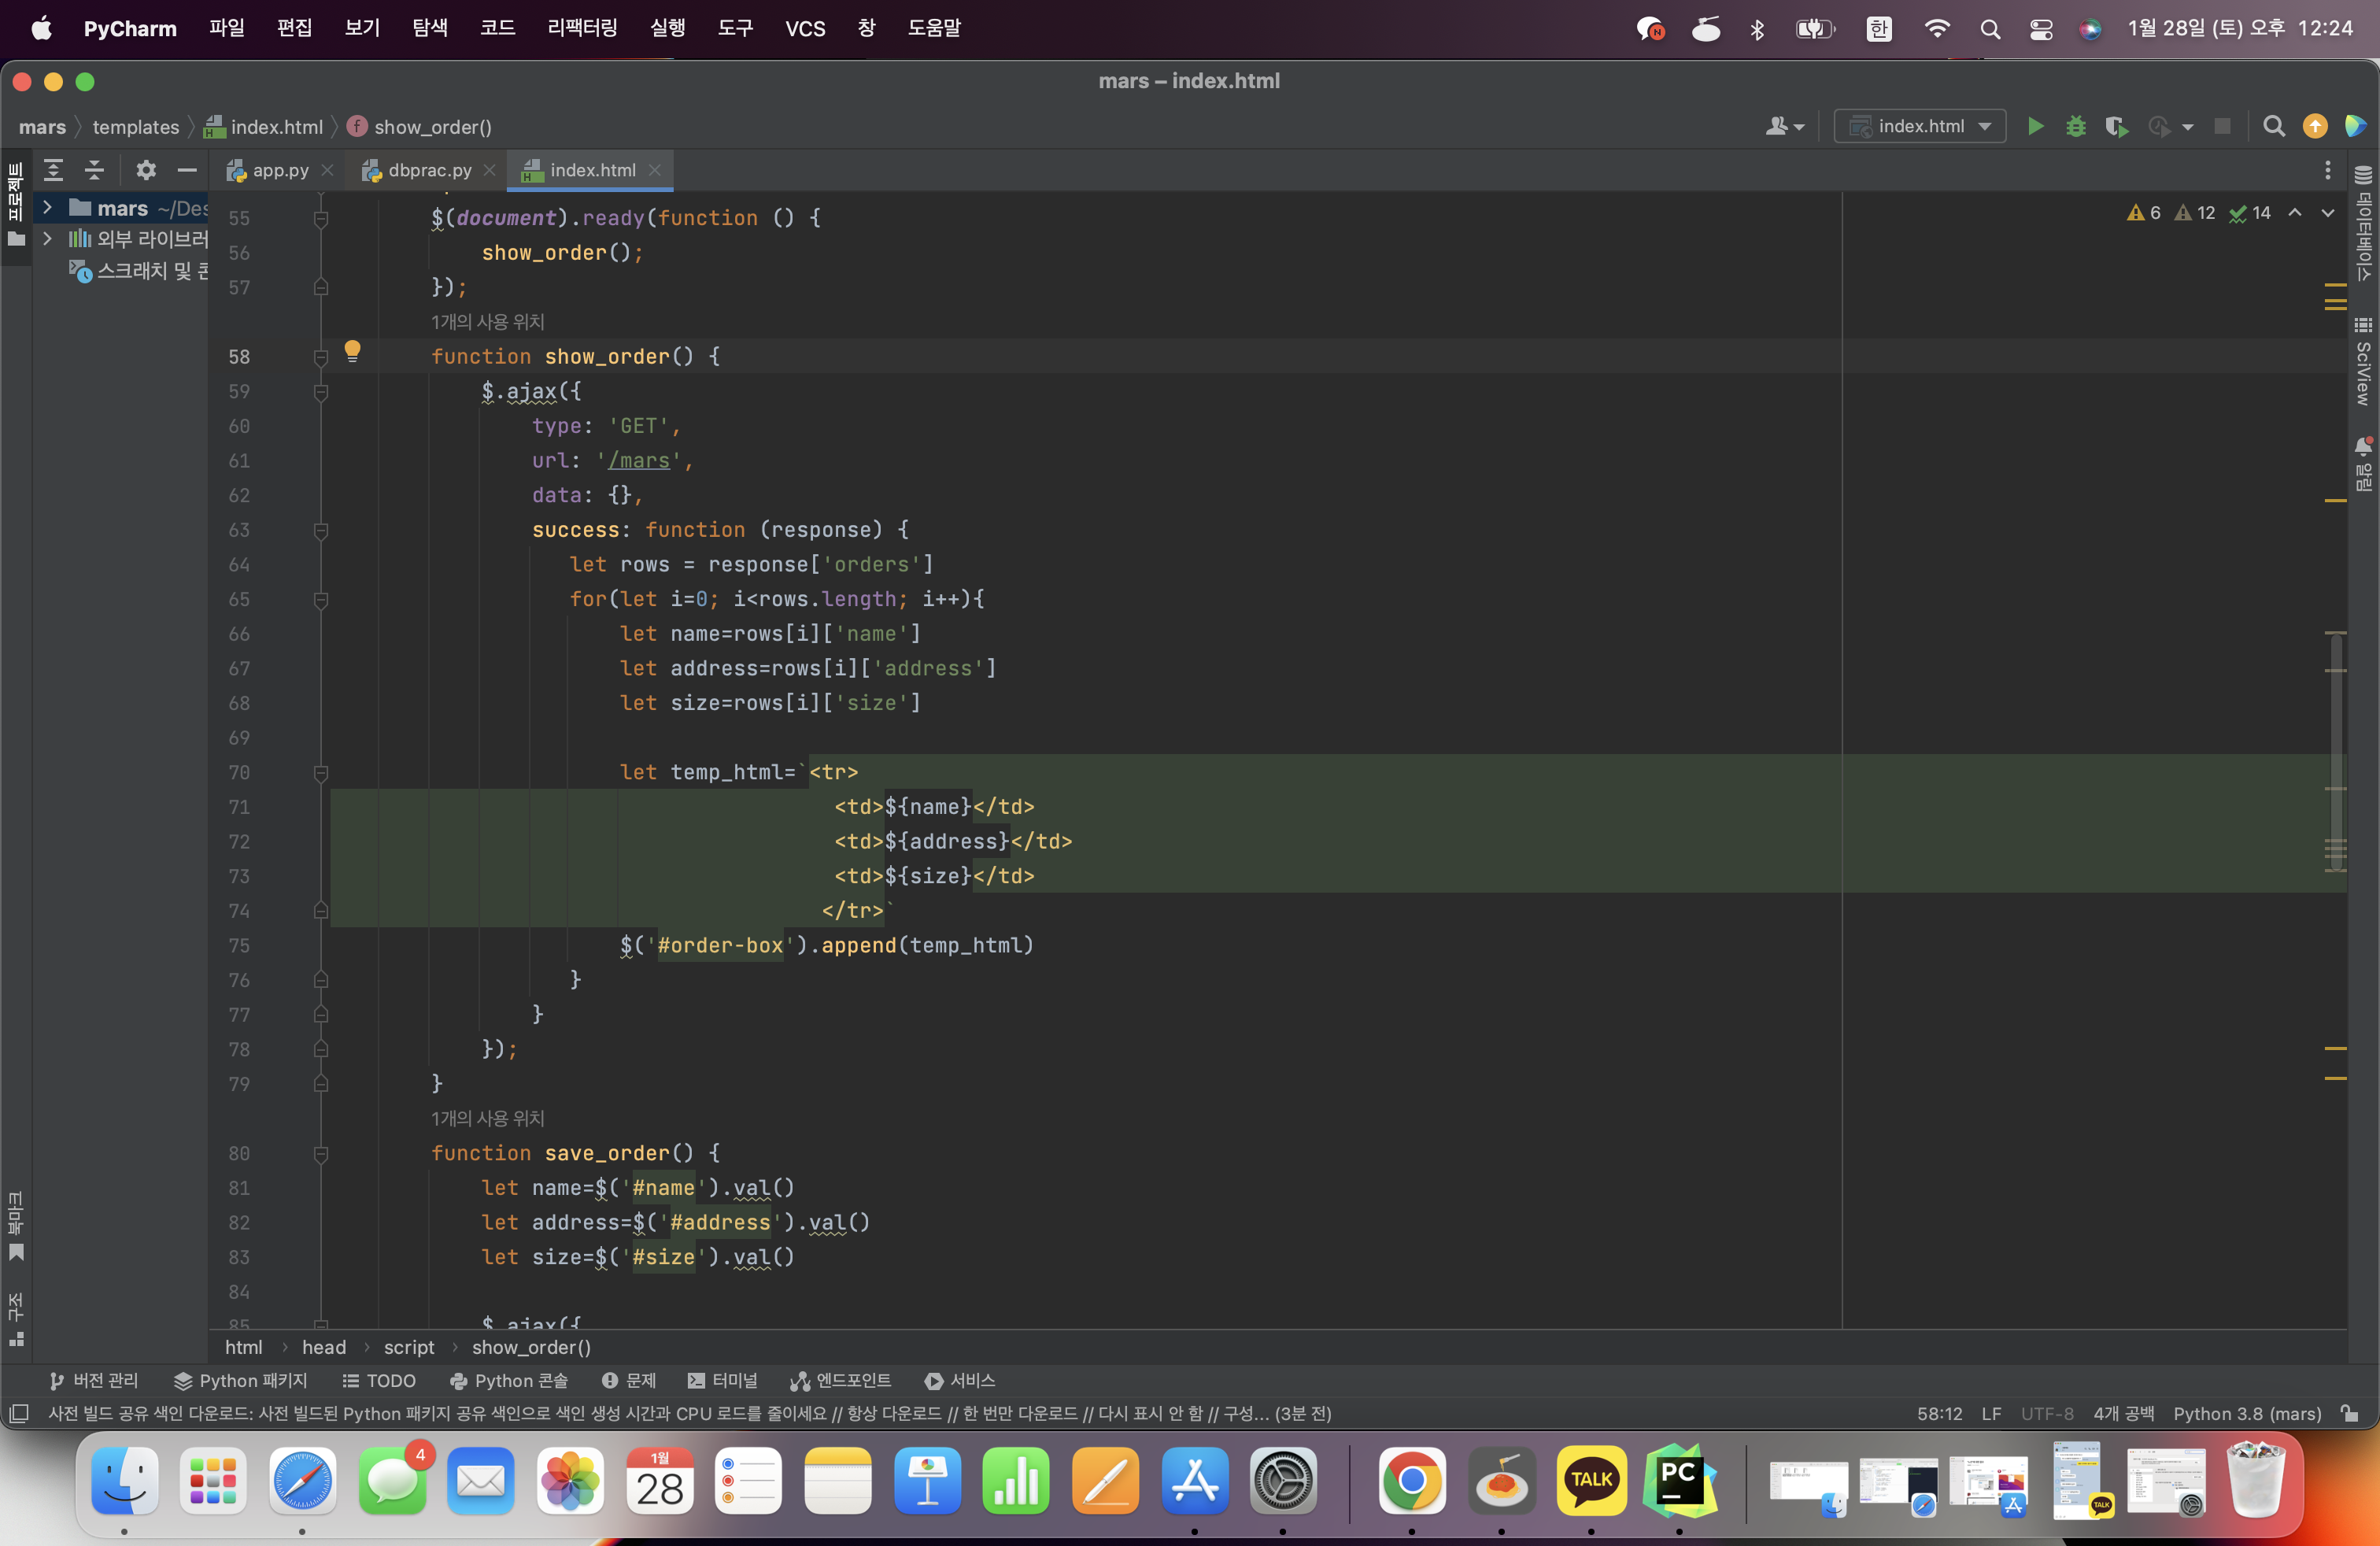Open the 파일 menu
Viewport: 2380px width, 1546px height.
tap(227, 29)
